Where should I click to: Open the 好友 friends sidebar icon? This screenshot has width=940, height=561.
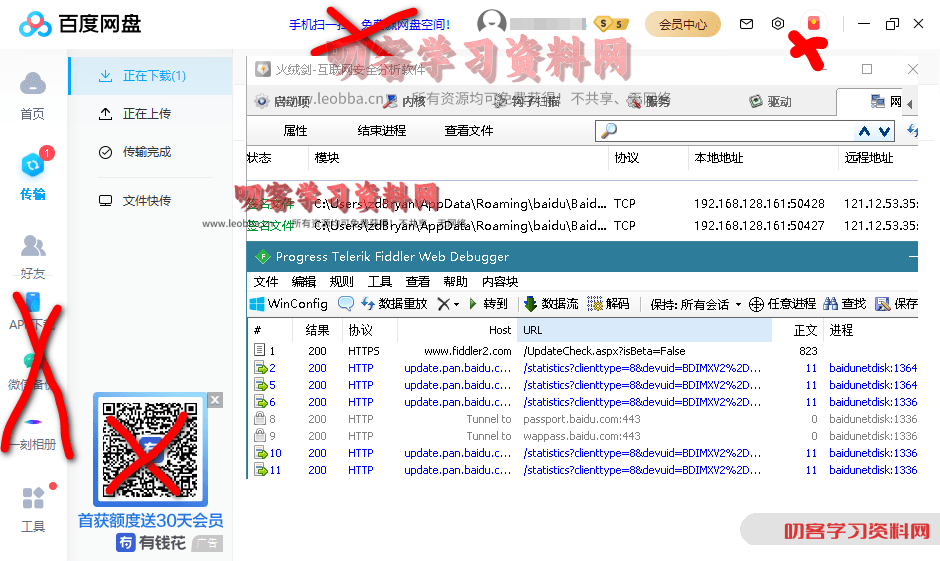(32, 257)
